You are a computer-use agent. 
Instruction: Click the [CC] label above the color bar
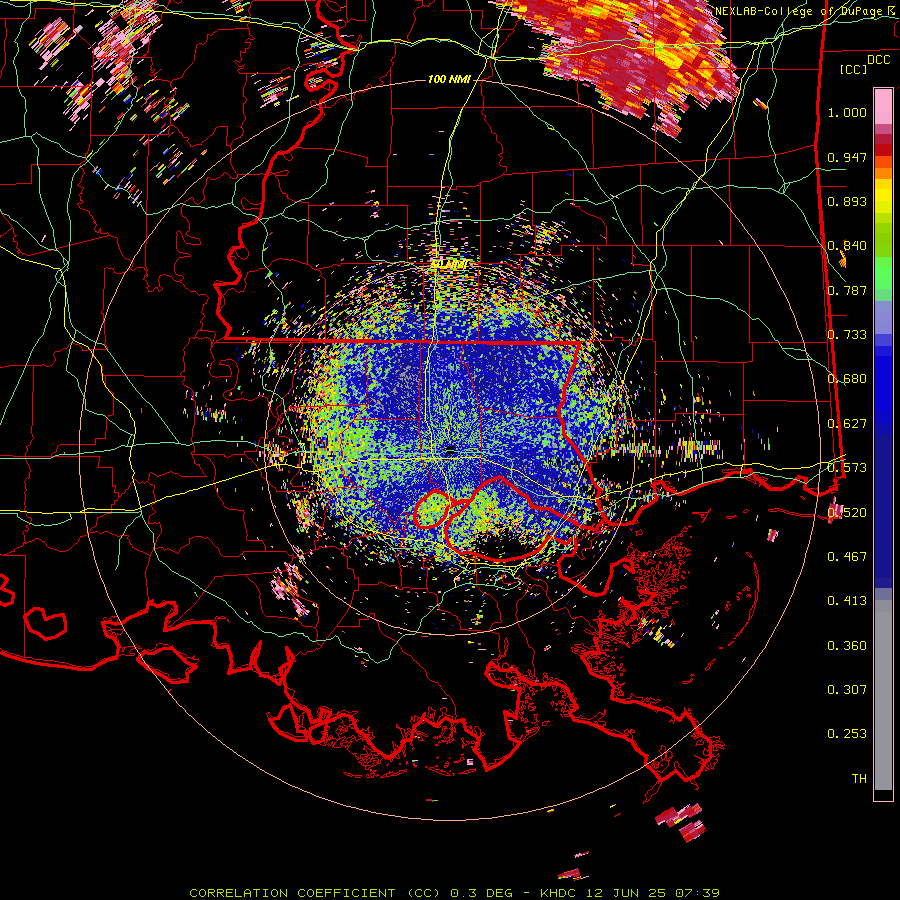coord(853,69)
